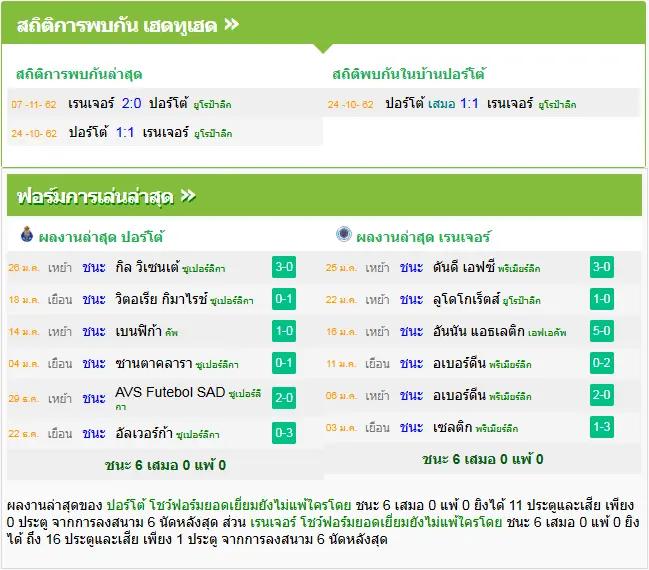The image size is (649, 570).
Task: Click ชนะ result in the เซลติก row
Action: 411,428
